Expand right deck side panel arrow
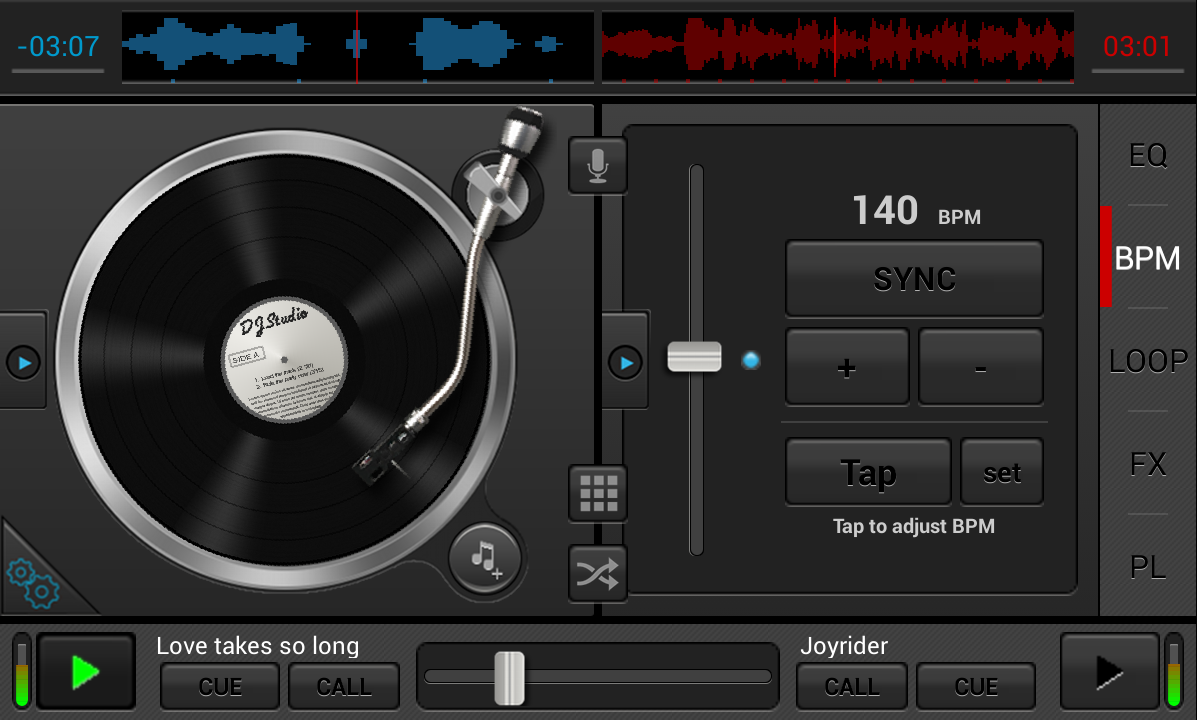Image resolution: width=1197 pixels, height=720 pixels. 626,363
